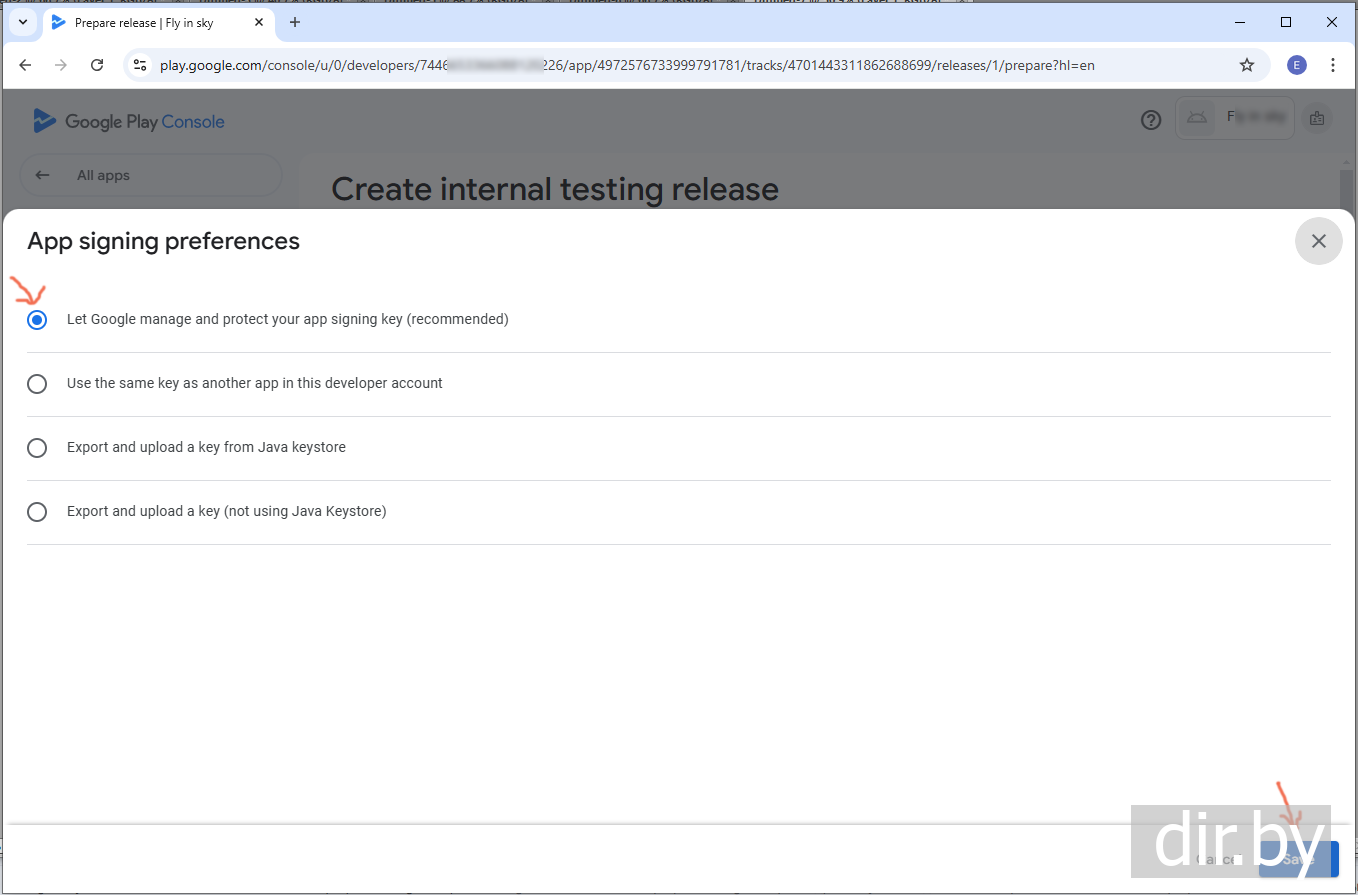
Task: Click the Android app icon in header
Action: [x=1196, y=118]
